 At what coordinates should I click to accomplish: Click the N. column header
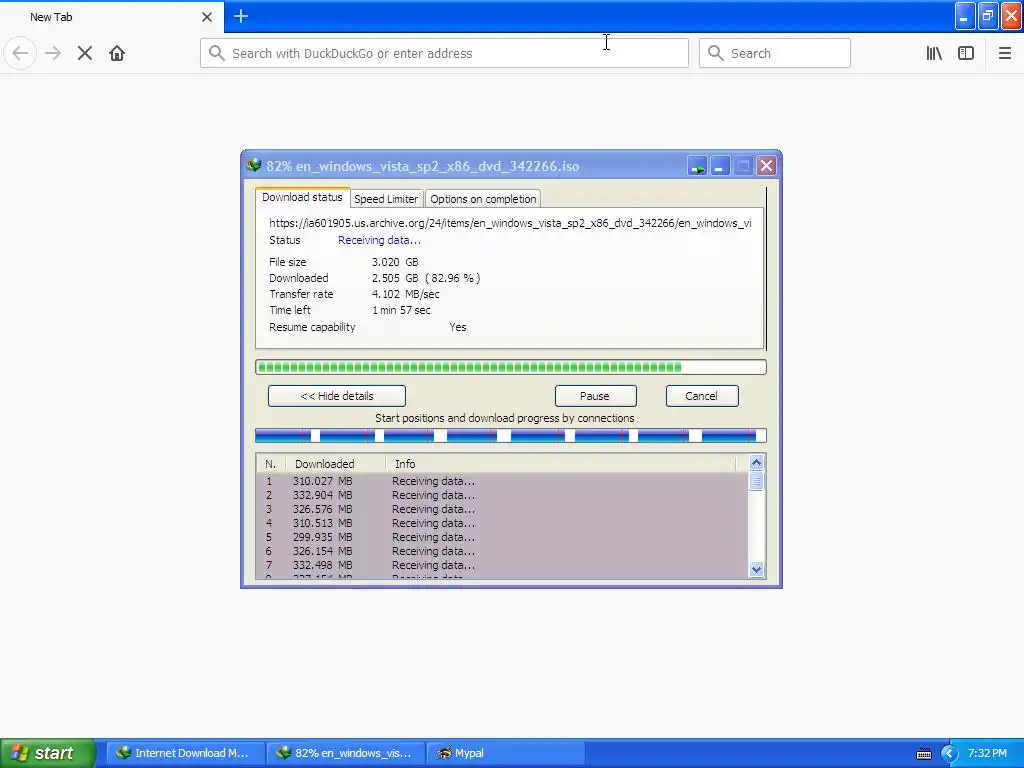[x=270, y=464]
